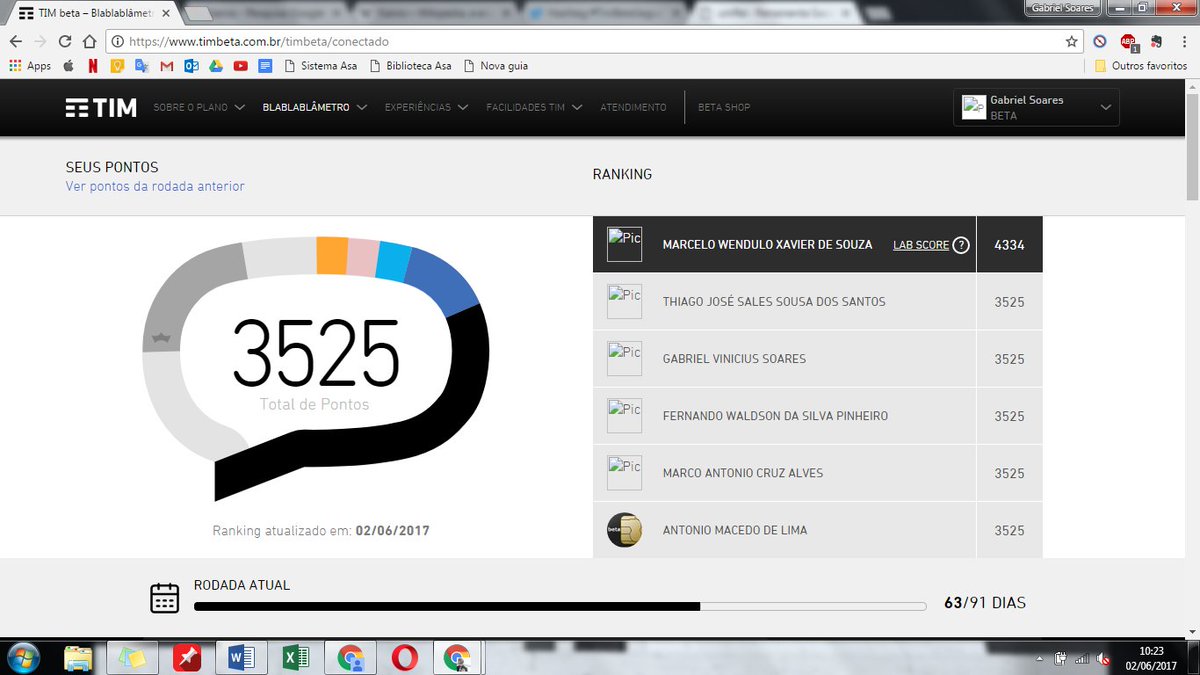Open the Apple bookmark icon
The width and height of the screenshot is (1200, 675).
coord(68,66)
